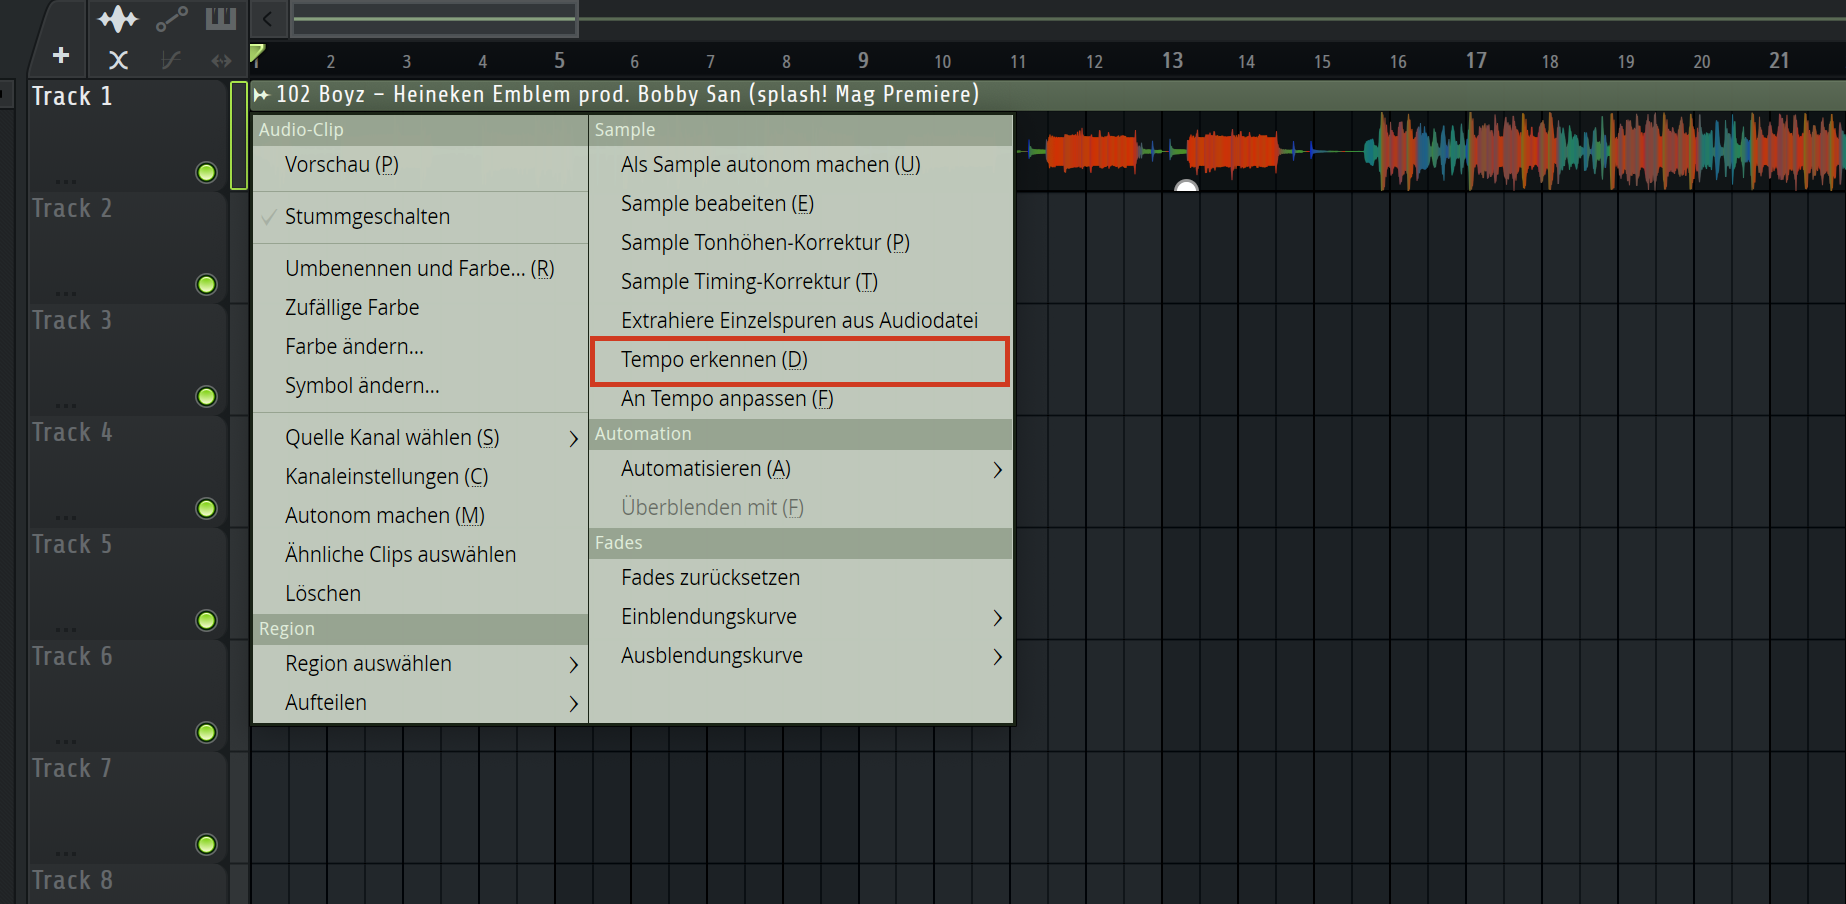Click the white fade handle under waveform

tap(1186, 186)
